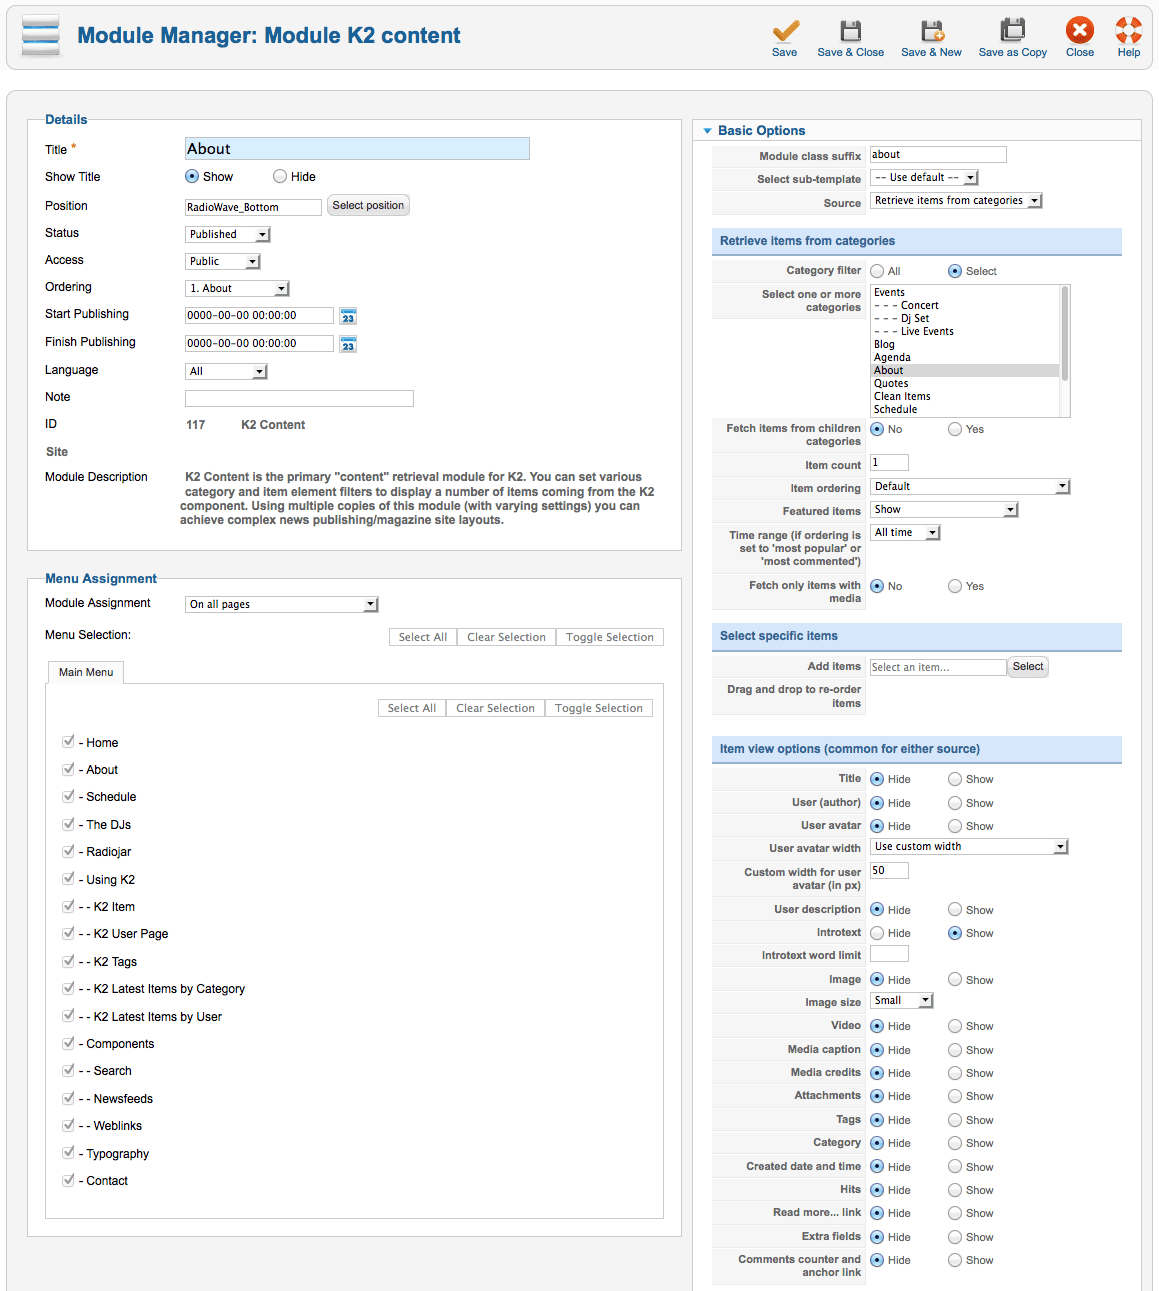
Task: Click the Save as Copy icon
Action: (x=1013, y=30)
